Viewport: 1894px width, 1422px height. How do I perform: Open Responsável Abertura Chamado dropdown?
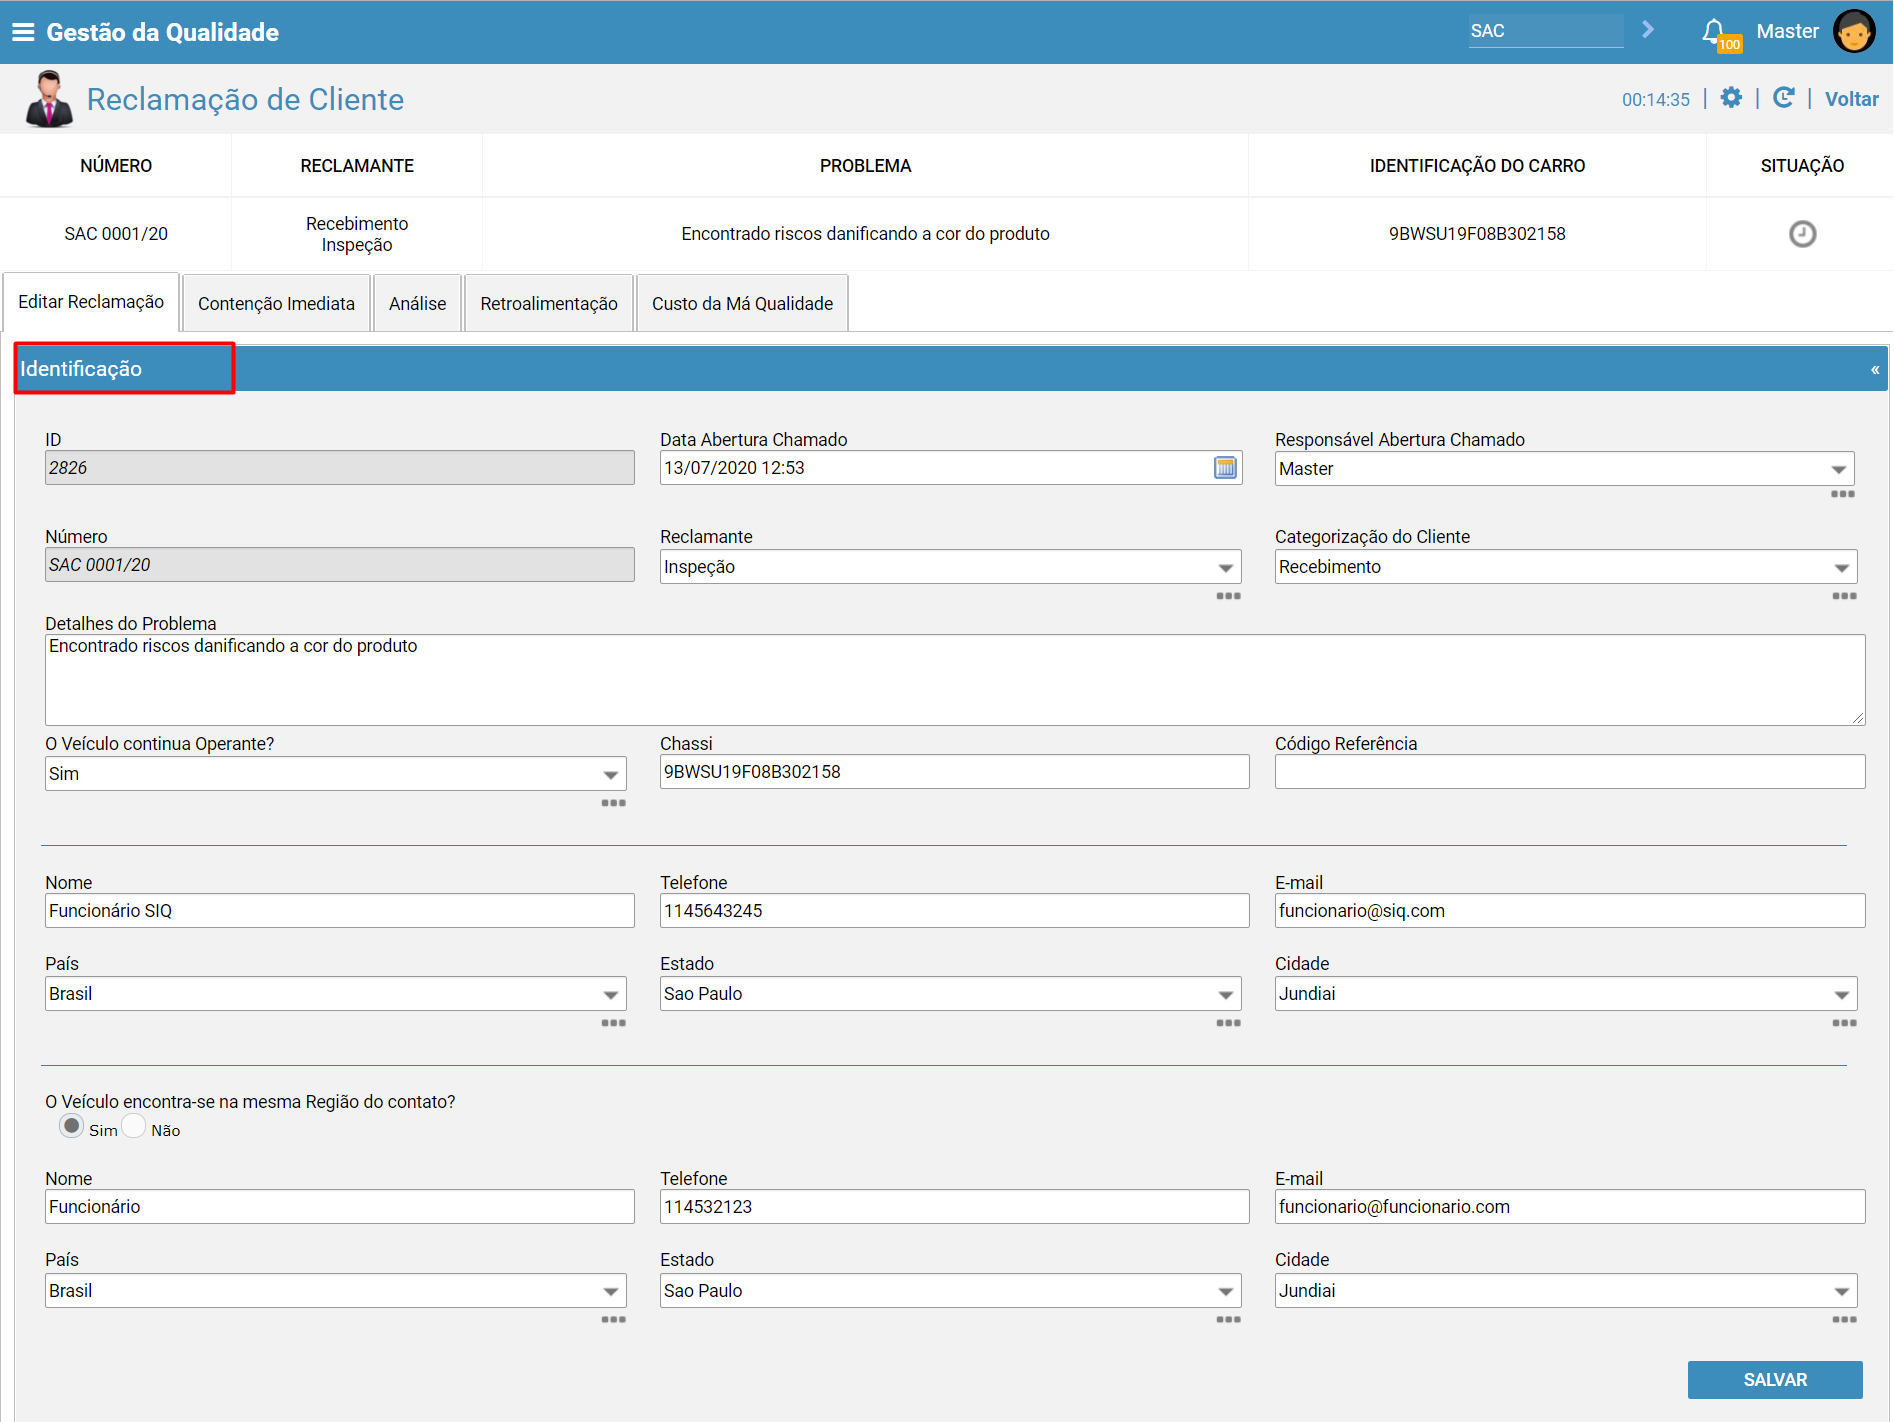[x=1564, y=469]
